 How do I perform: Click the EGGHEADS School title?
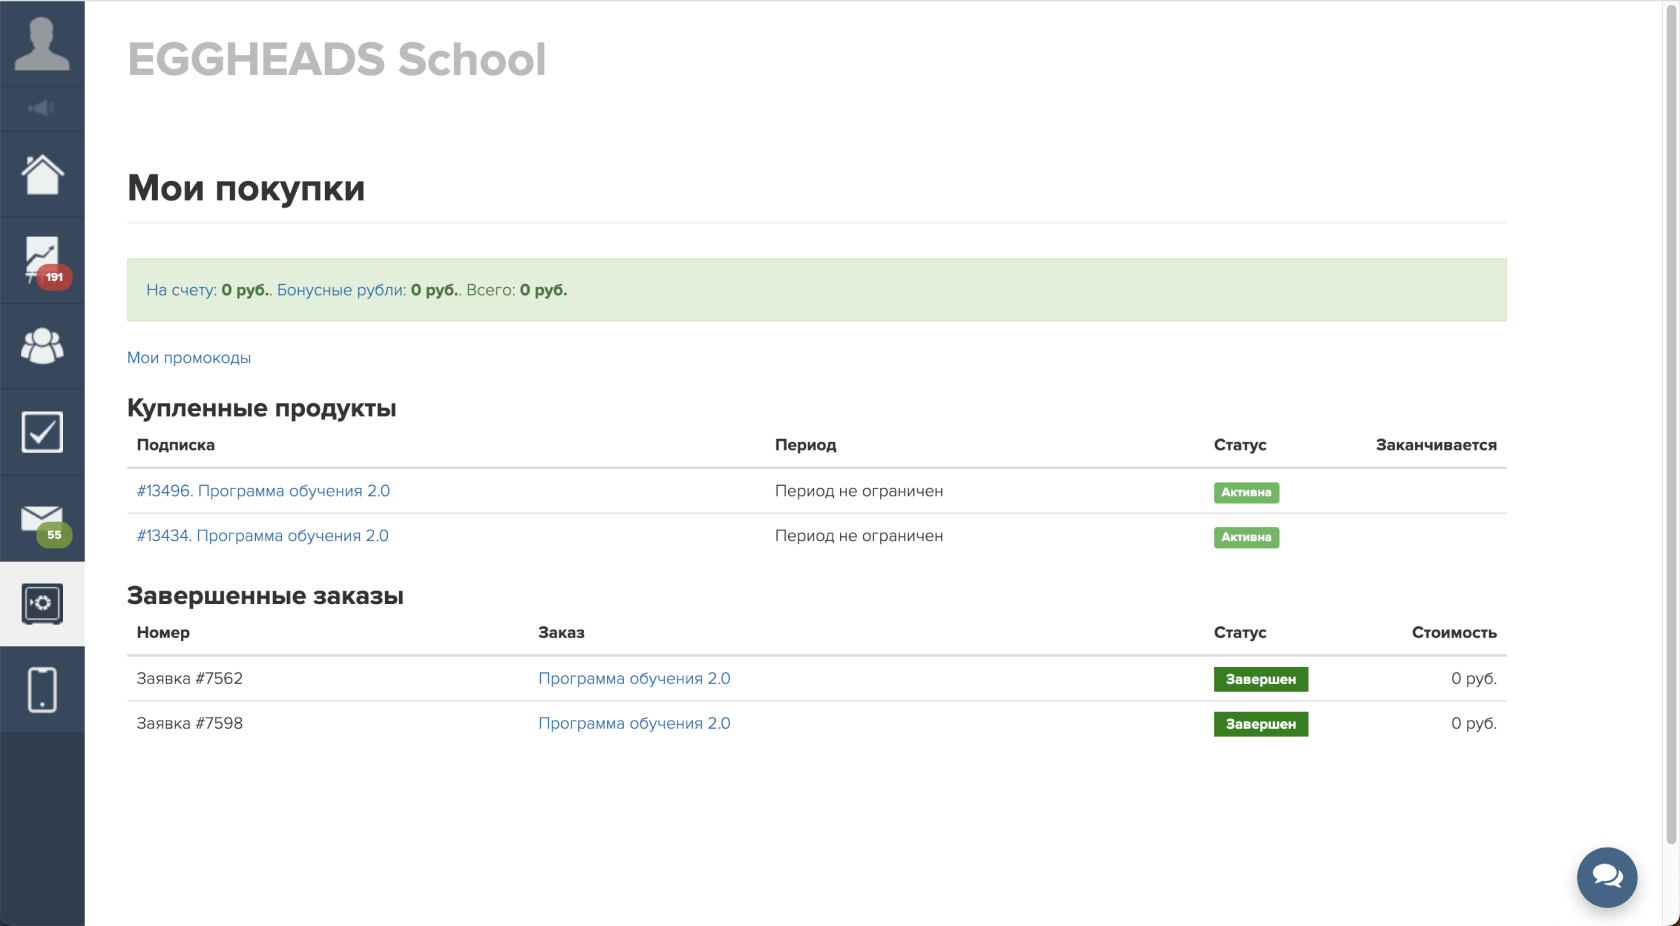[x=337, y=60]
